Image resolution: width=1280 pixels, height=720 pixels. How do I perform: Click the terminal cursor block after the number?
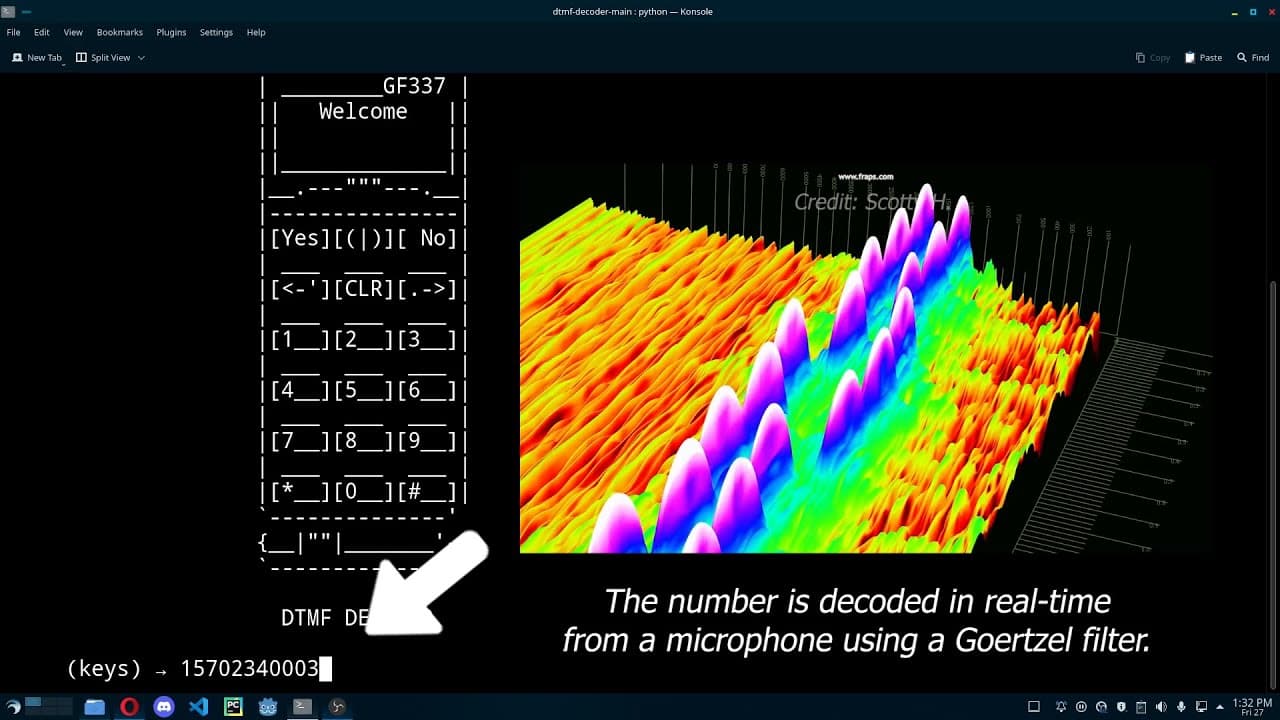(x=325, y=669)
